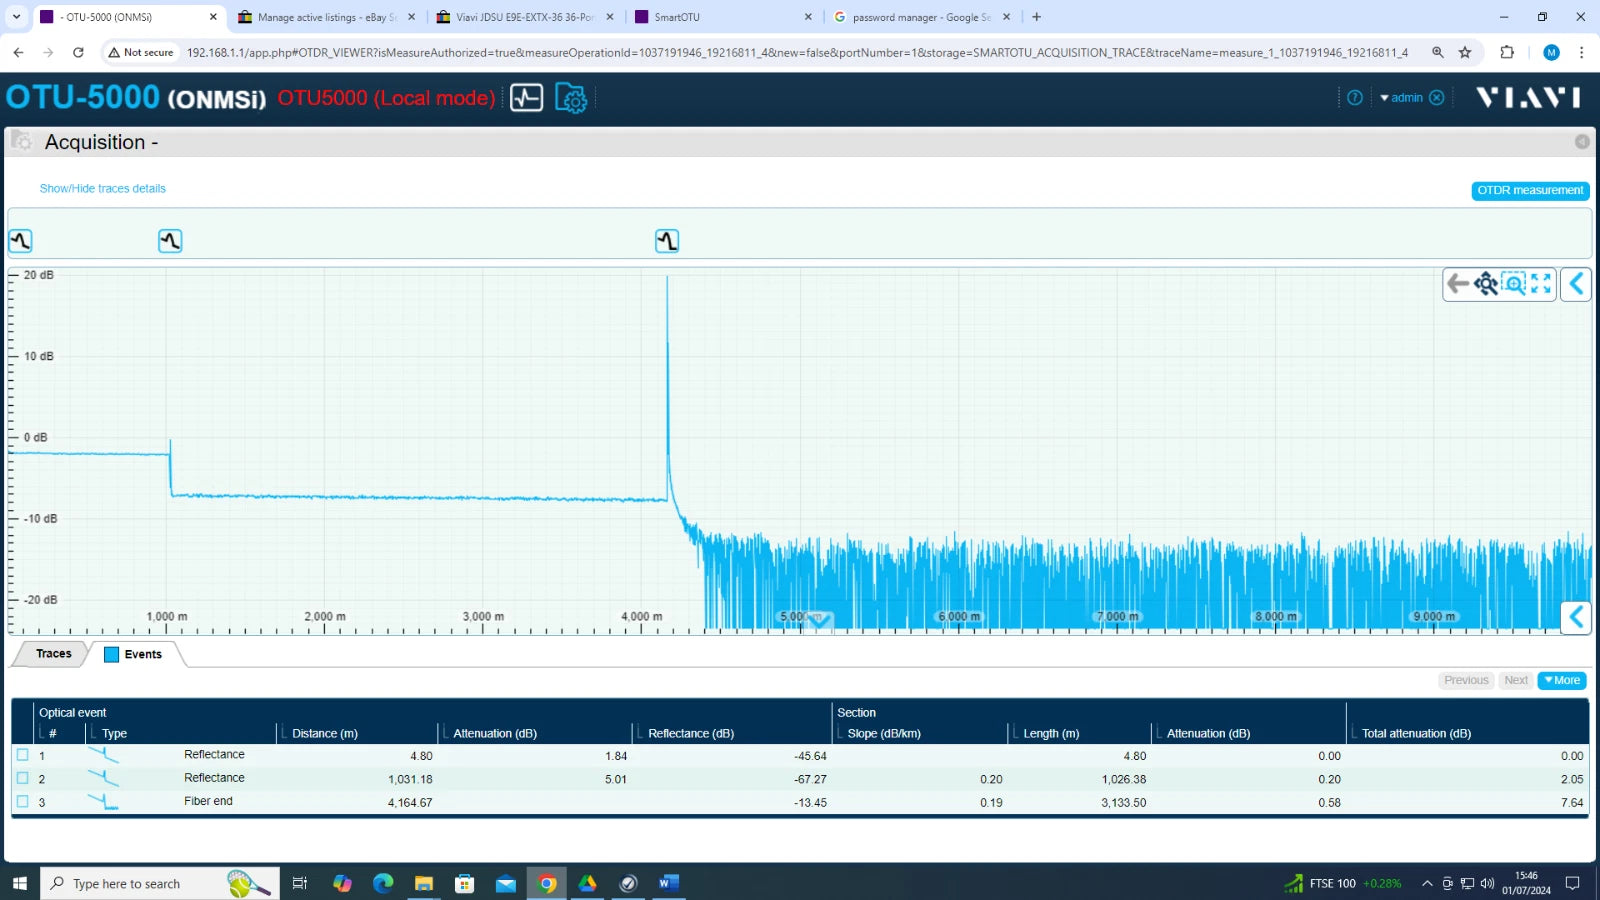Check the checkbox for event 2
1600x900 pixels.
(22, 778)
